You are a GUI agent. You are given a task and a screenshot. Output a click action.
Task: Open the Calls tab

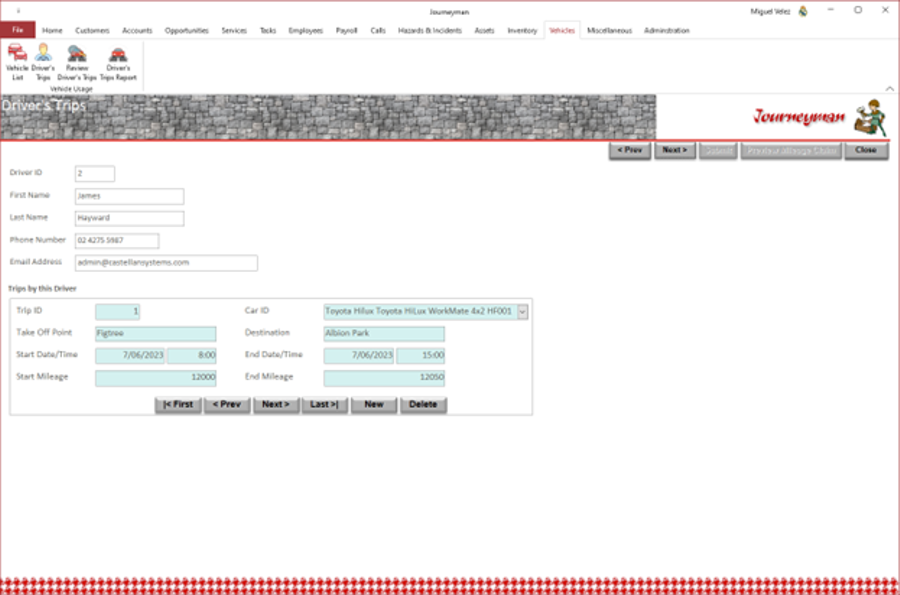tap(378, 30)
